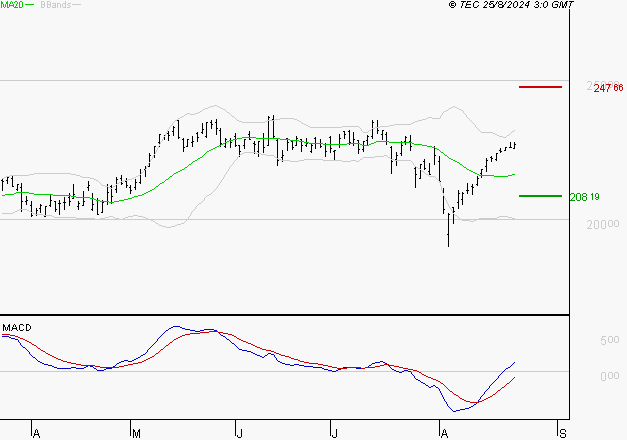Click the MACD 000 zero axis label
This screenshot has height=440, width=627.
click(x=609, y=376)
